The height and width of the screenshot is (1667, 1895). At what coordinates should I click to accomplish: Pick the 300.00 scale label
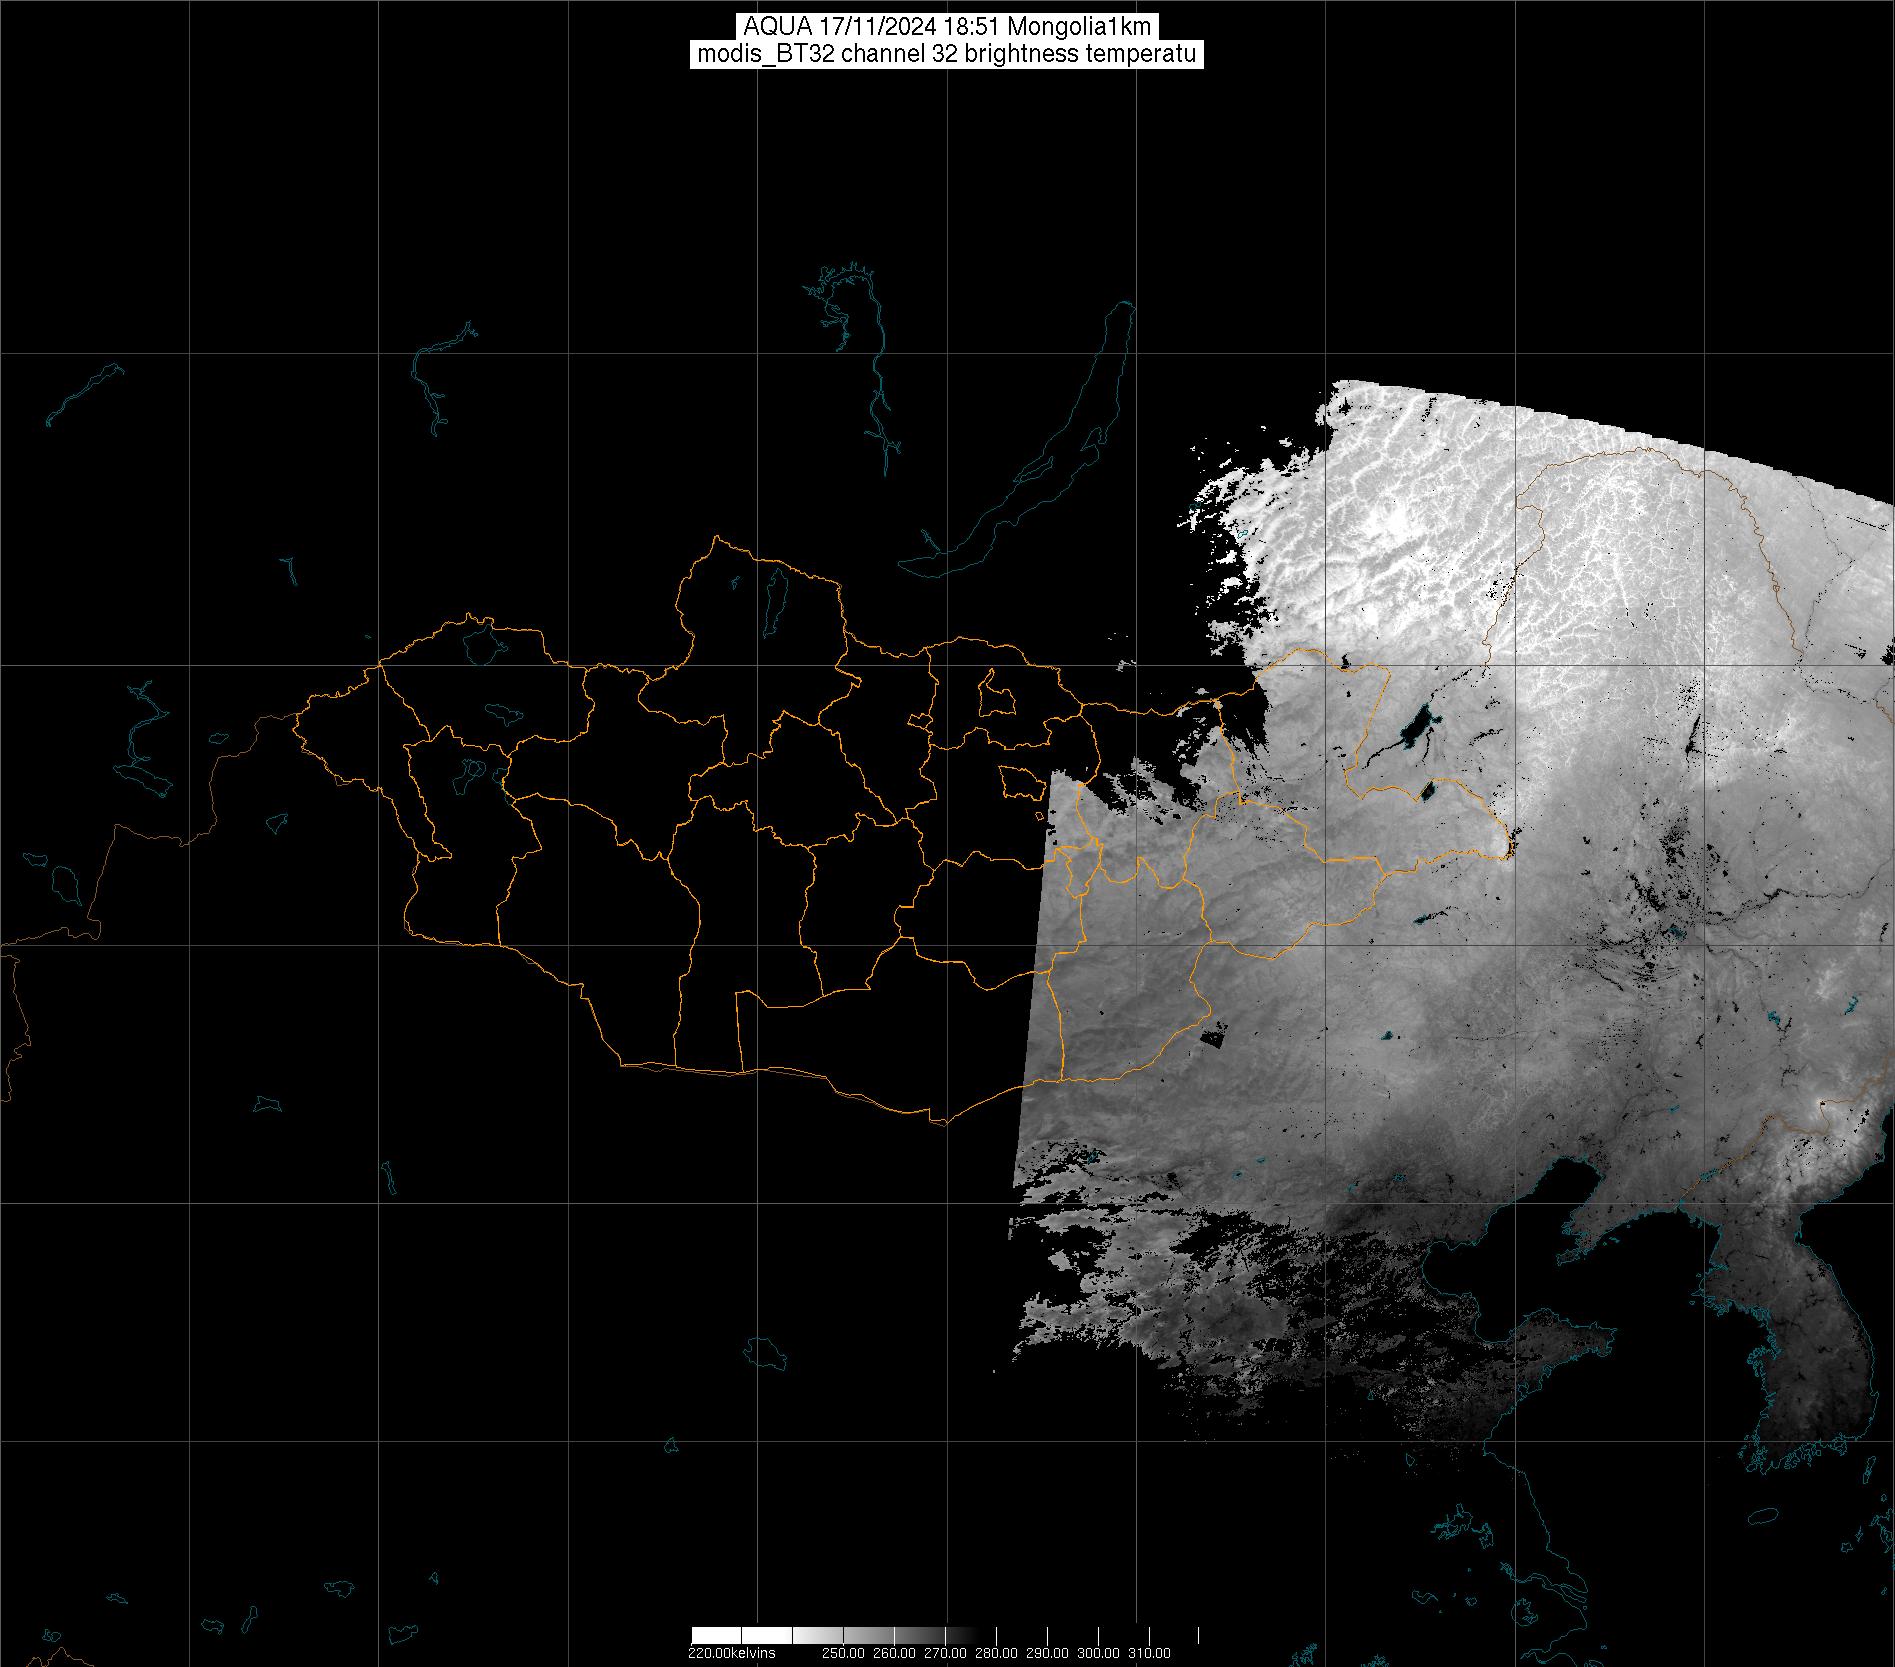point(1099,1653)
